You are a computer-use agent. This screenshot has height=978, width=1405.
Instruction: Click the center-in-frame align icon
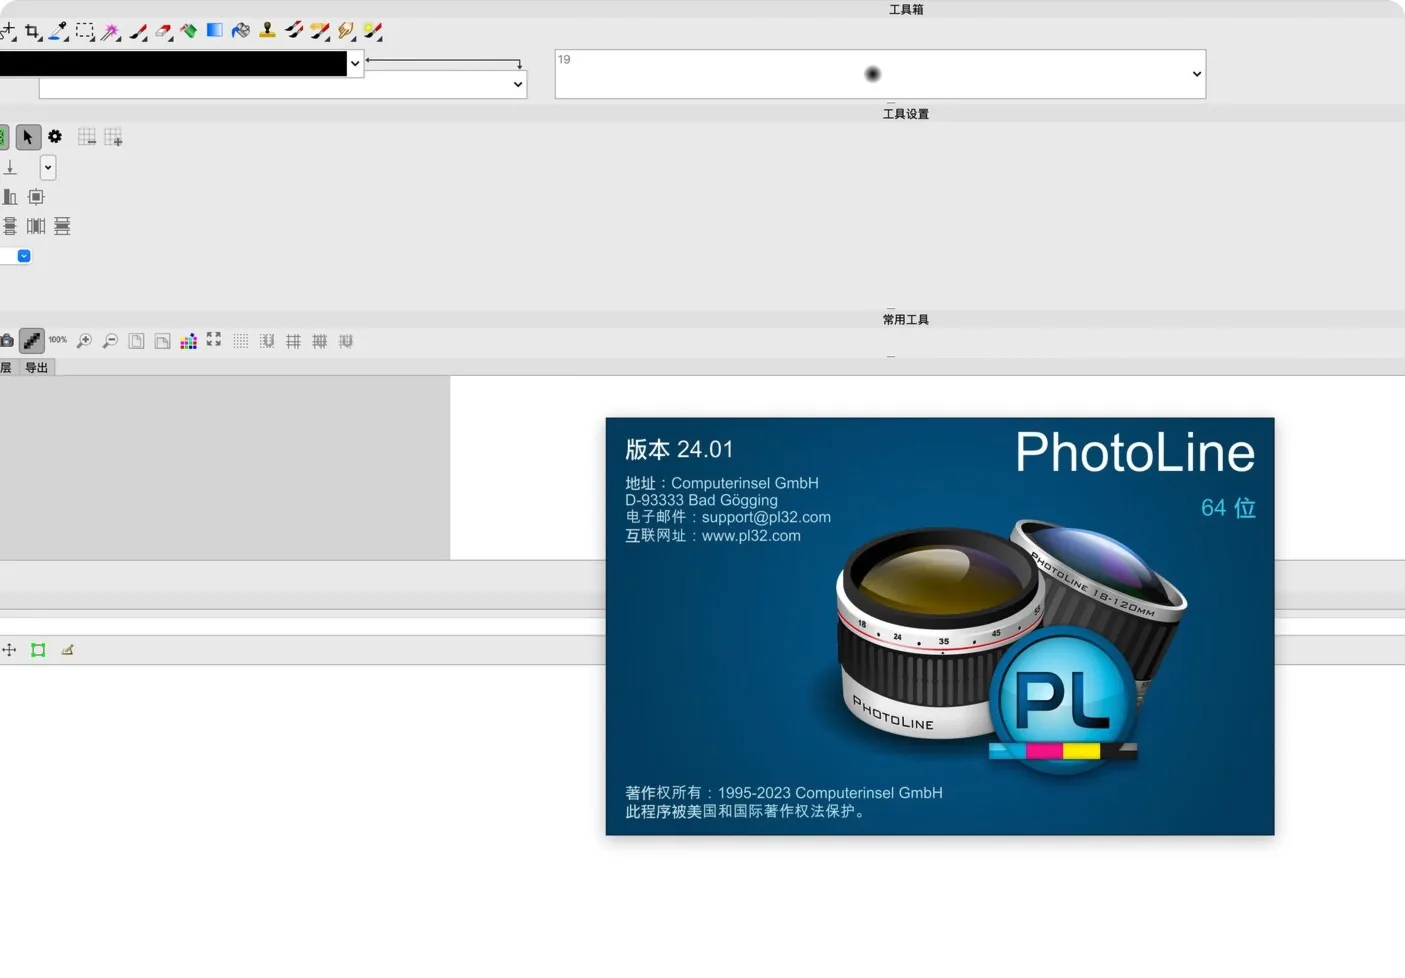36,197
